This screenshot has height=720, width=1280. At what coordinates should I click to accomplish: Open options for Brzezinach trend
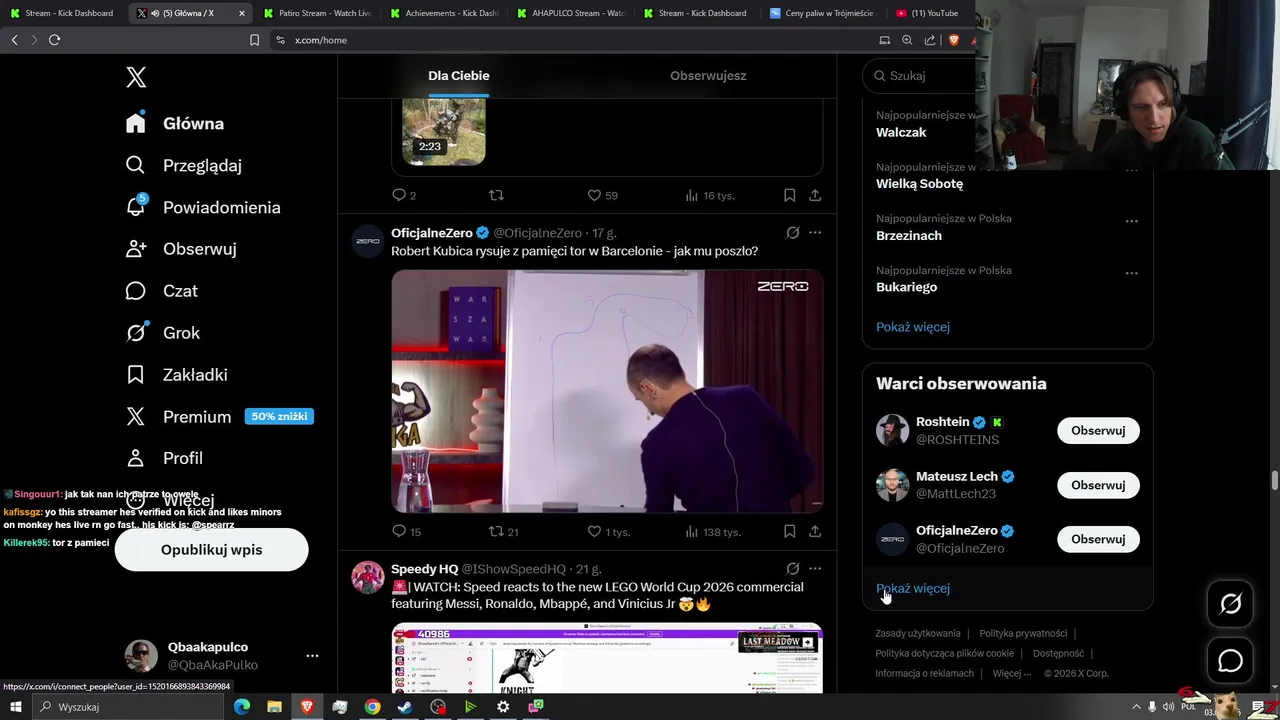[x=1132, y=221]
